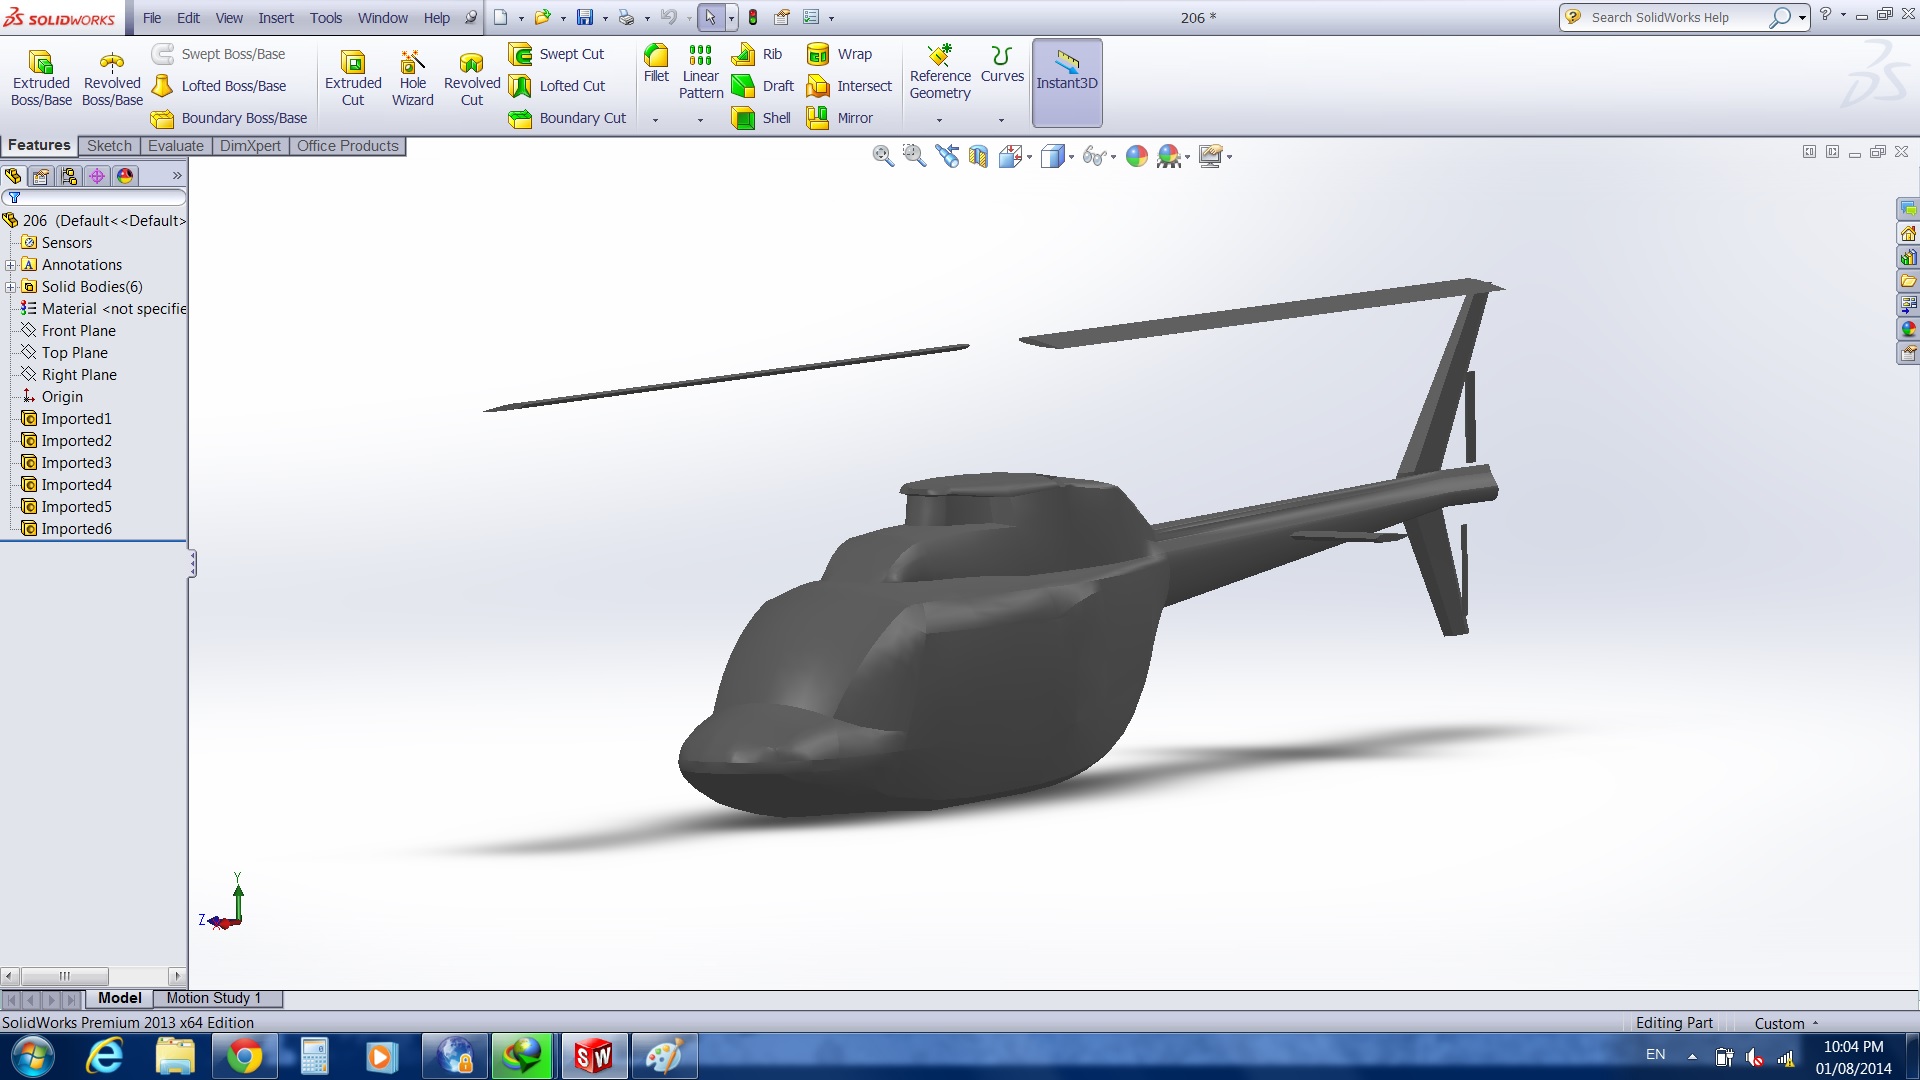Viewport: 1920px width, 1080px height.
Task: Select Material <not specified> item
Action: coord(104,309)
